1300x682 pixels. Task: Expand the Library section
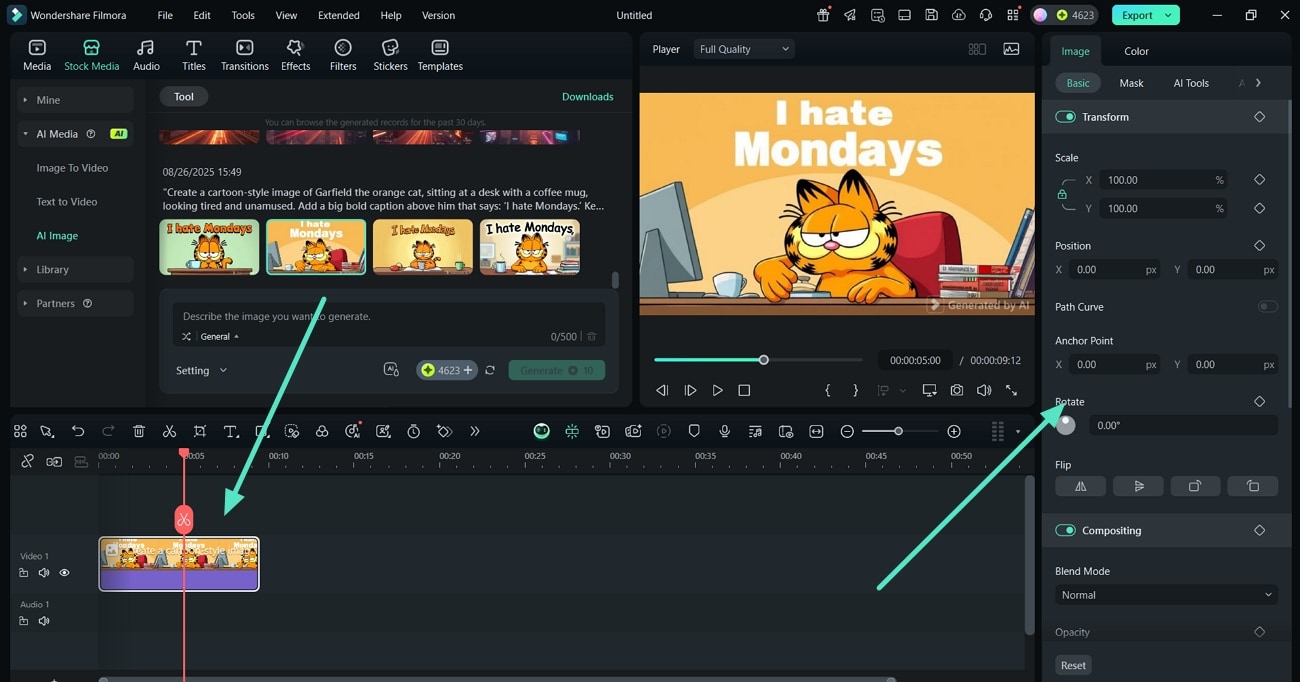tap(76, 270)
